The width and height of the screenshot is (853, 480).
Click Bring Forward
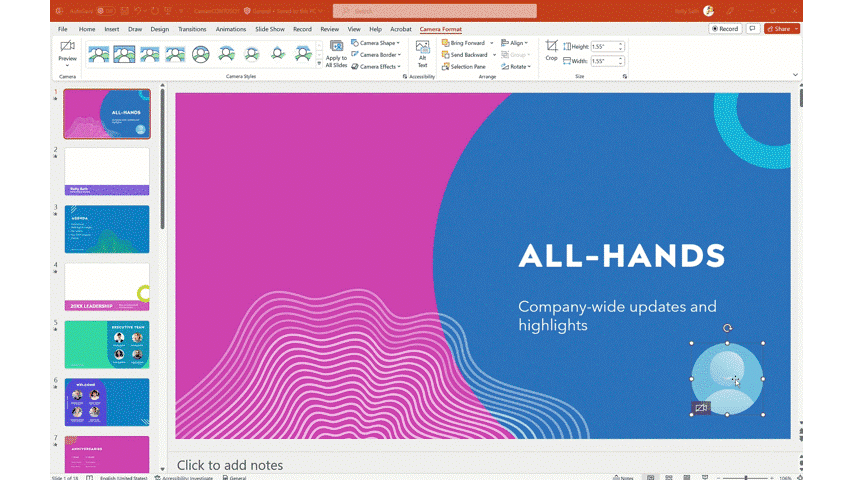click(463, 43)
